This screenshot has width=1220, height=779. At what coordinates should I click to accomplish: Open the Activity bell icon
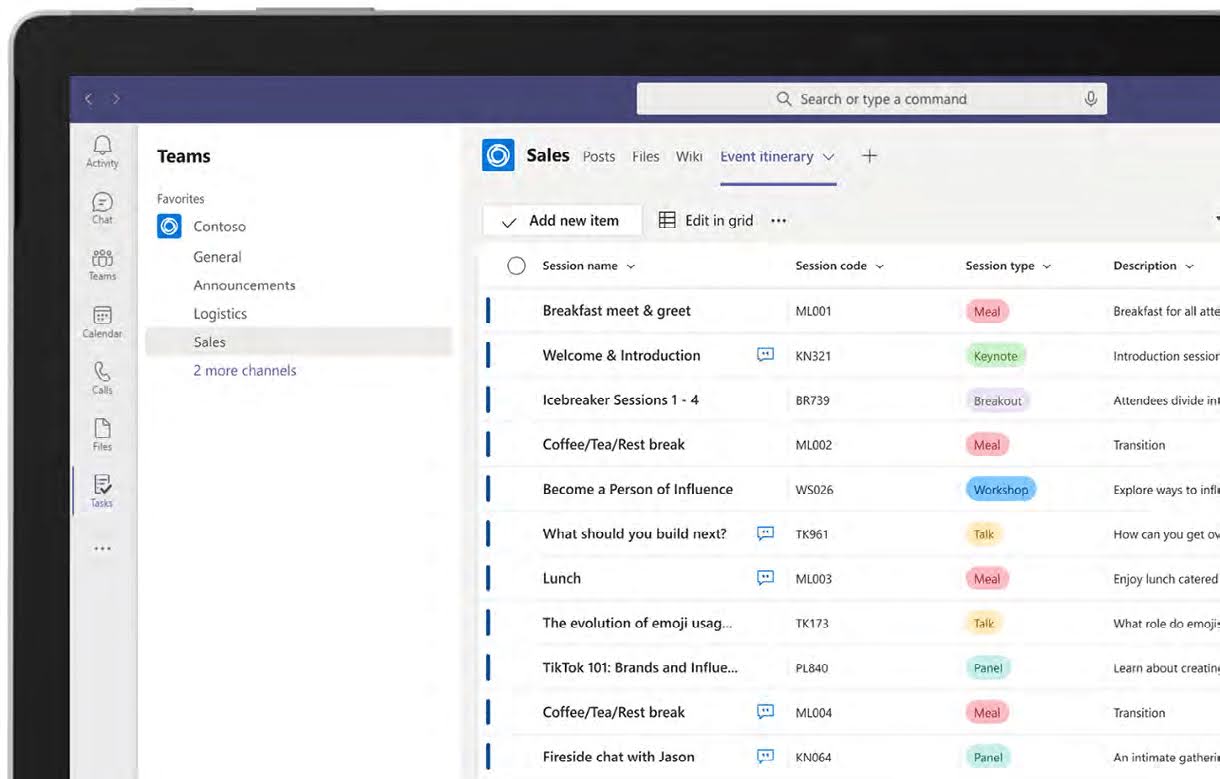(x=102, y=146)
